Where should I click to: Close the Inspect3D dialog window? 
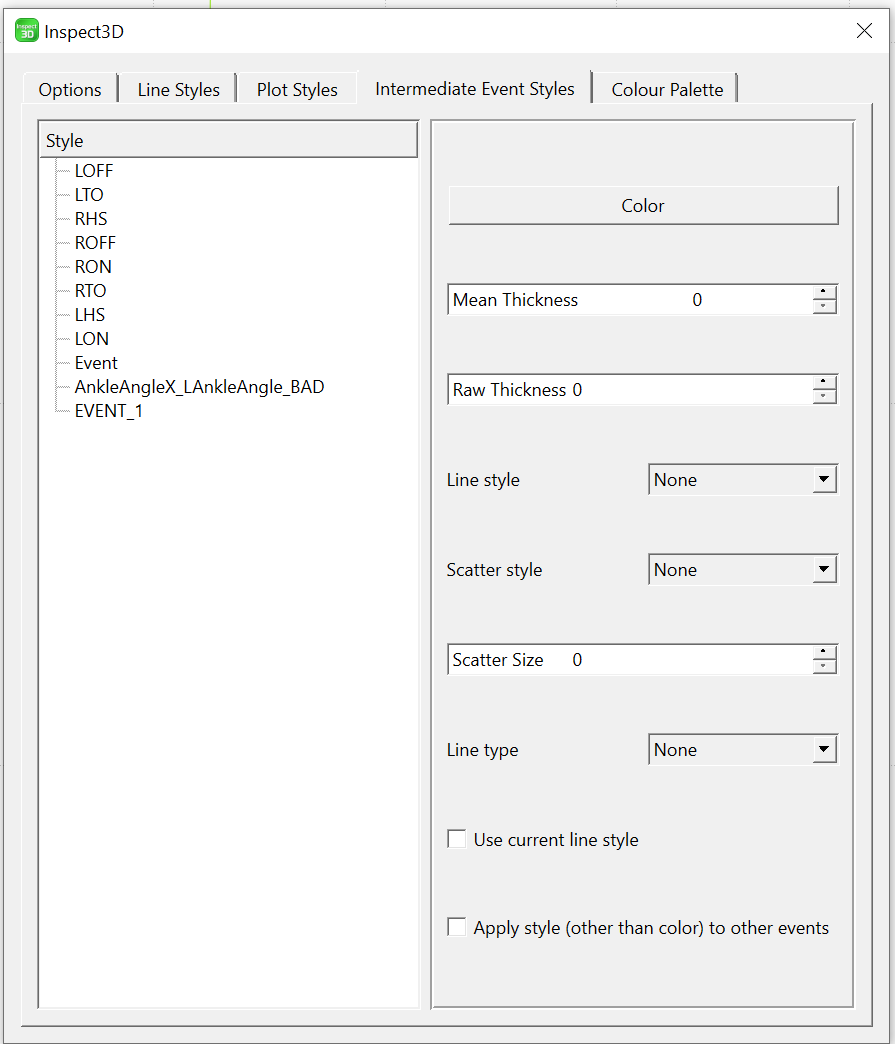point(864,31)
